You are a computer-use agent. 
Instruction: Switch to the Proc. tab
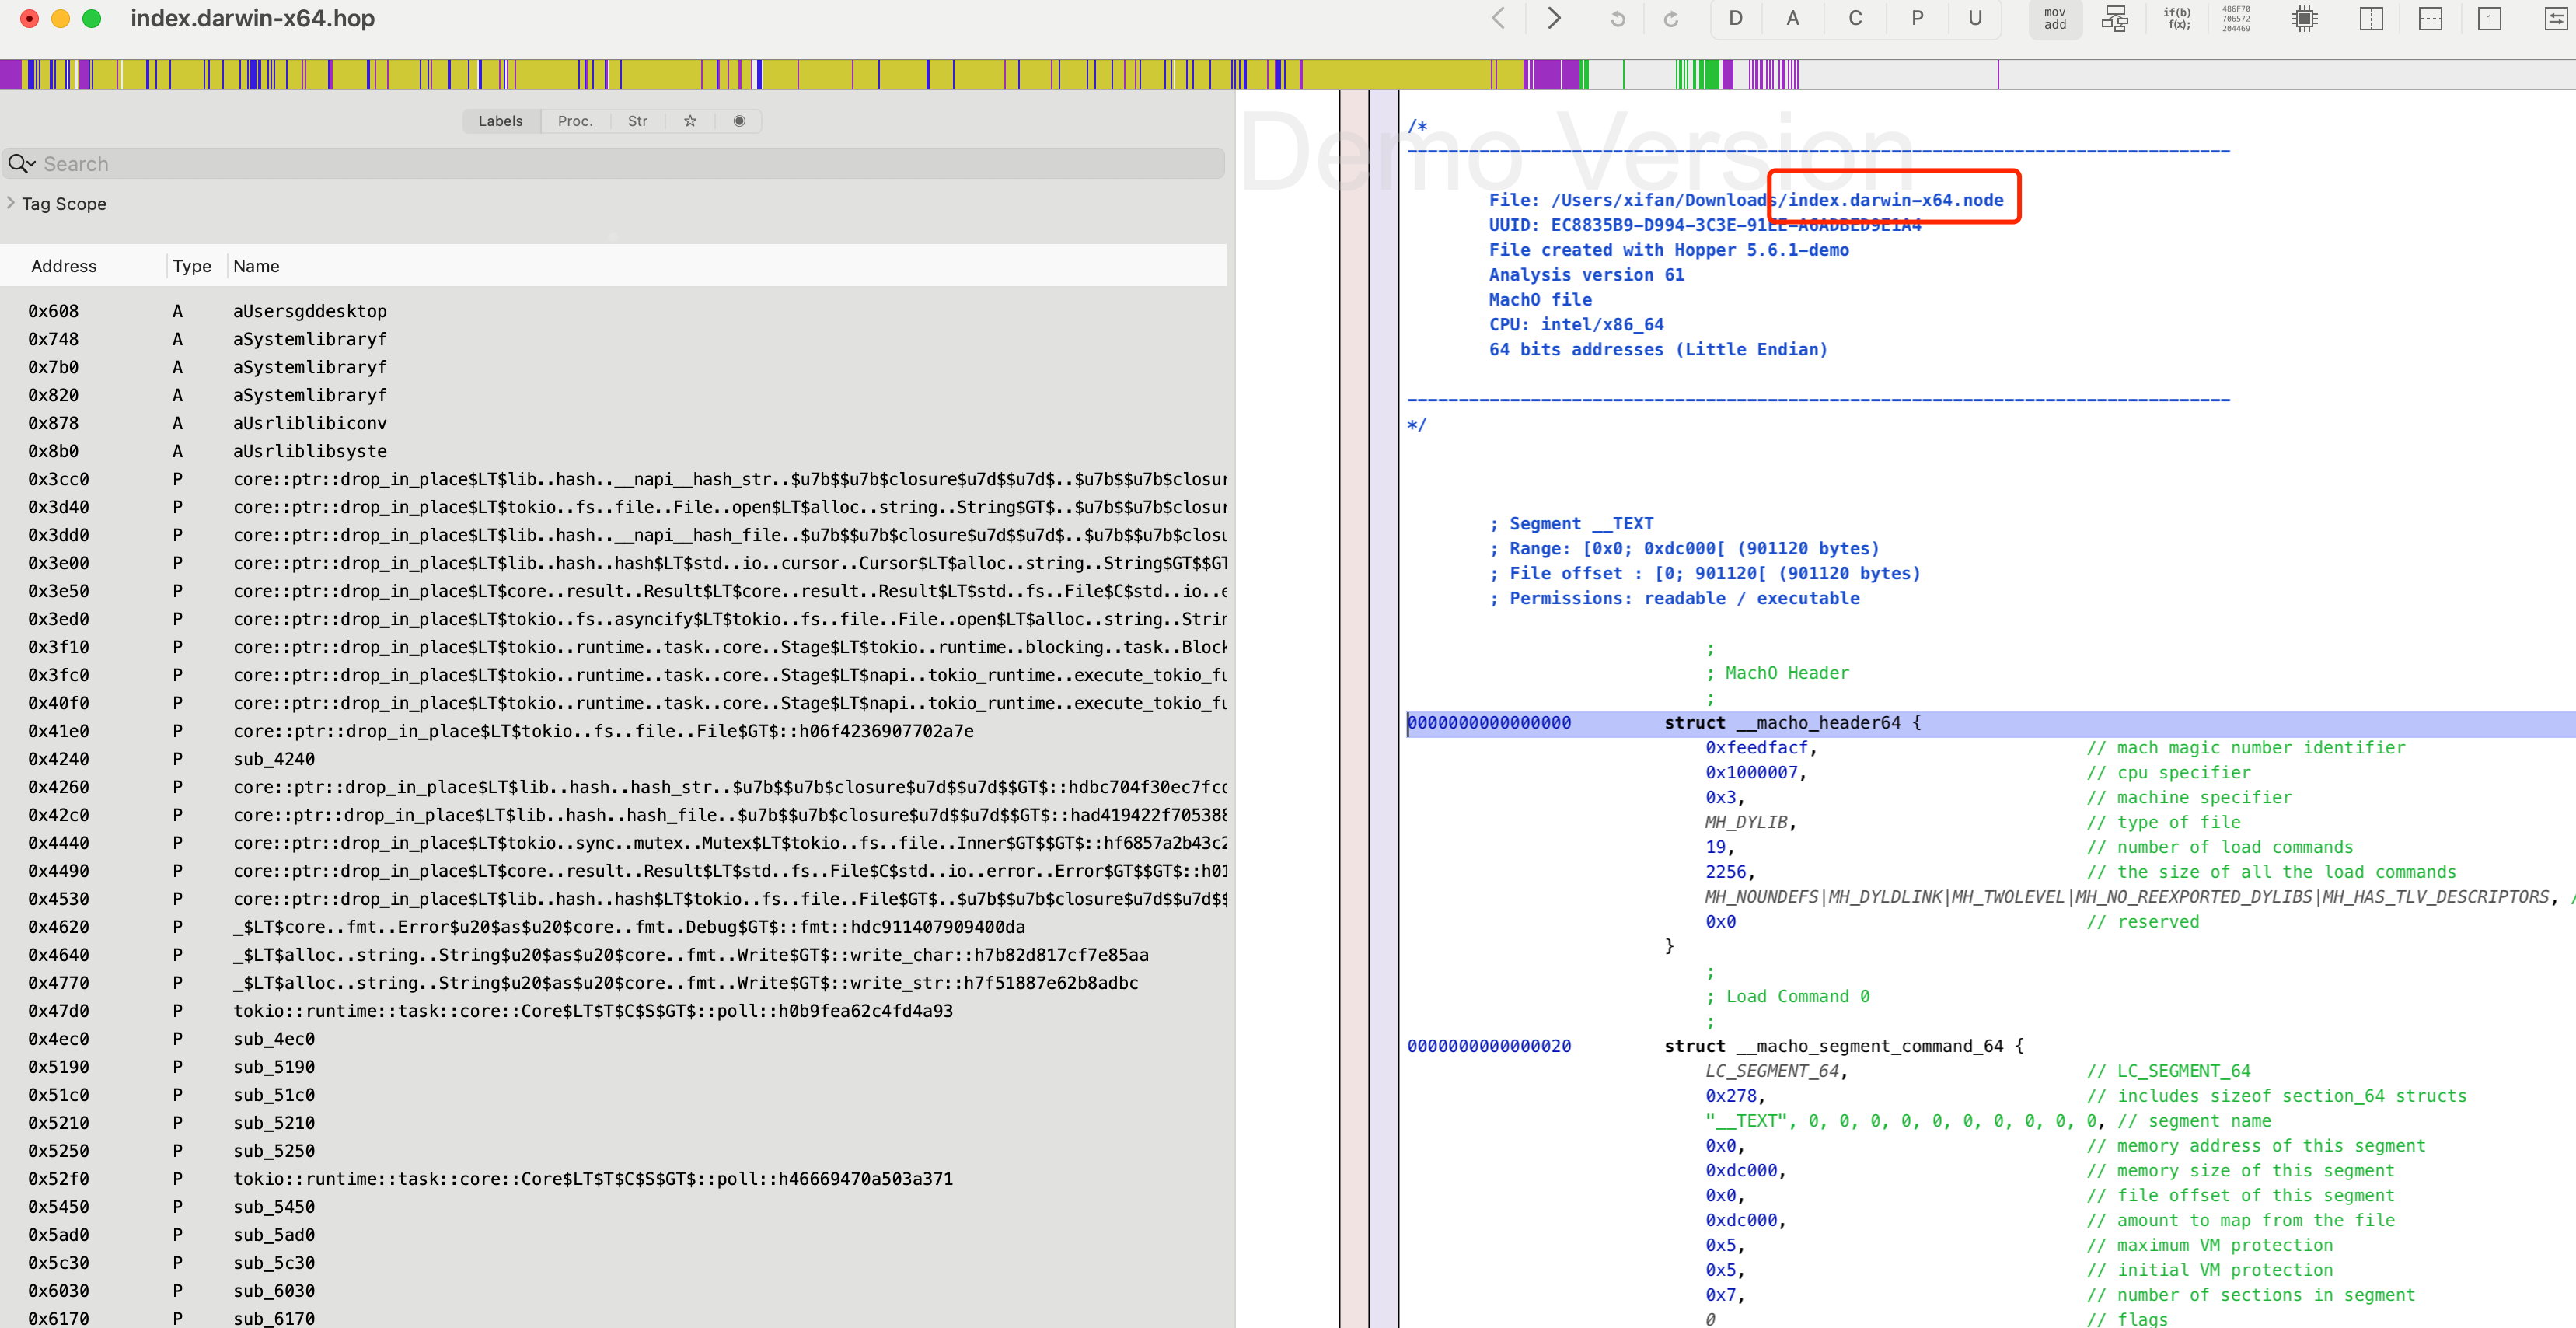[x=575, y=121]
